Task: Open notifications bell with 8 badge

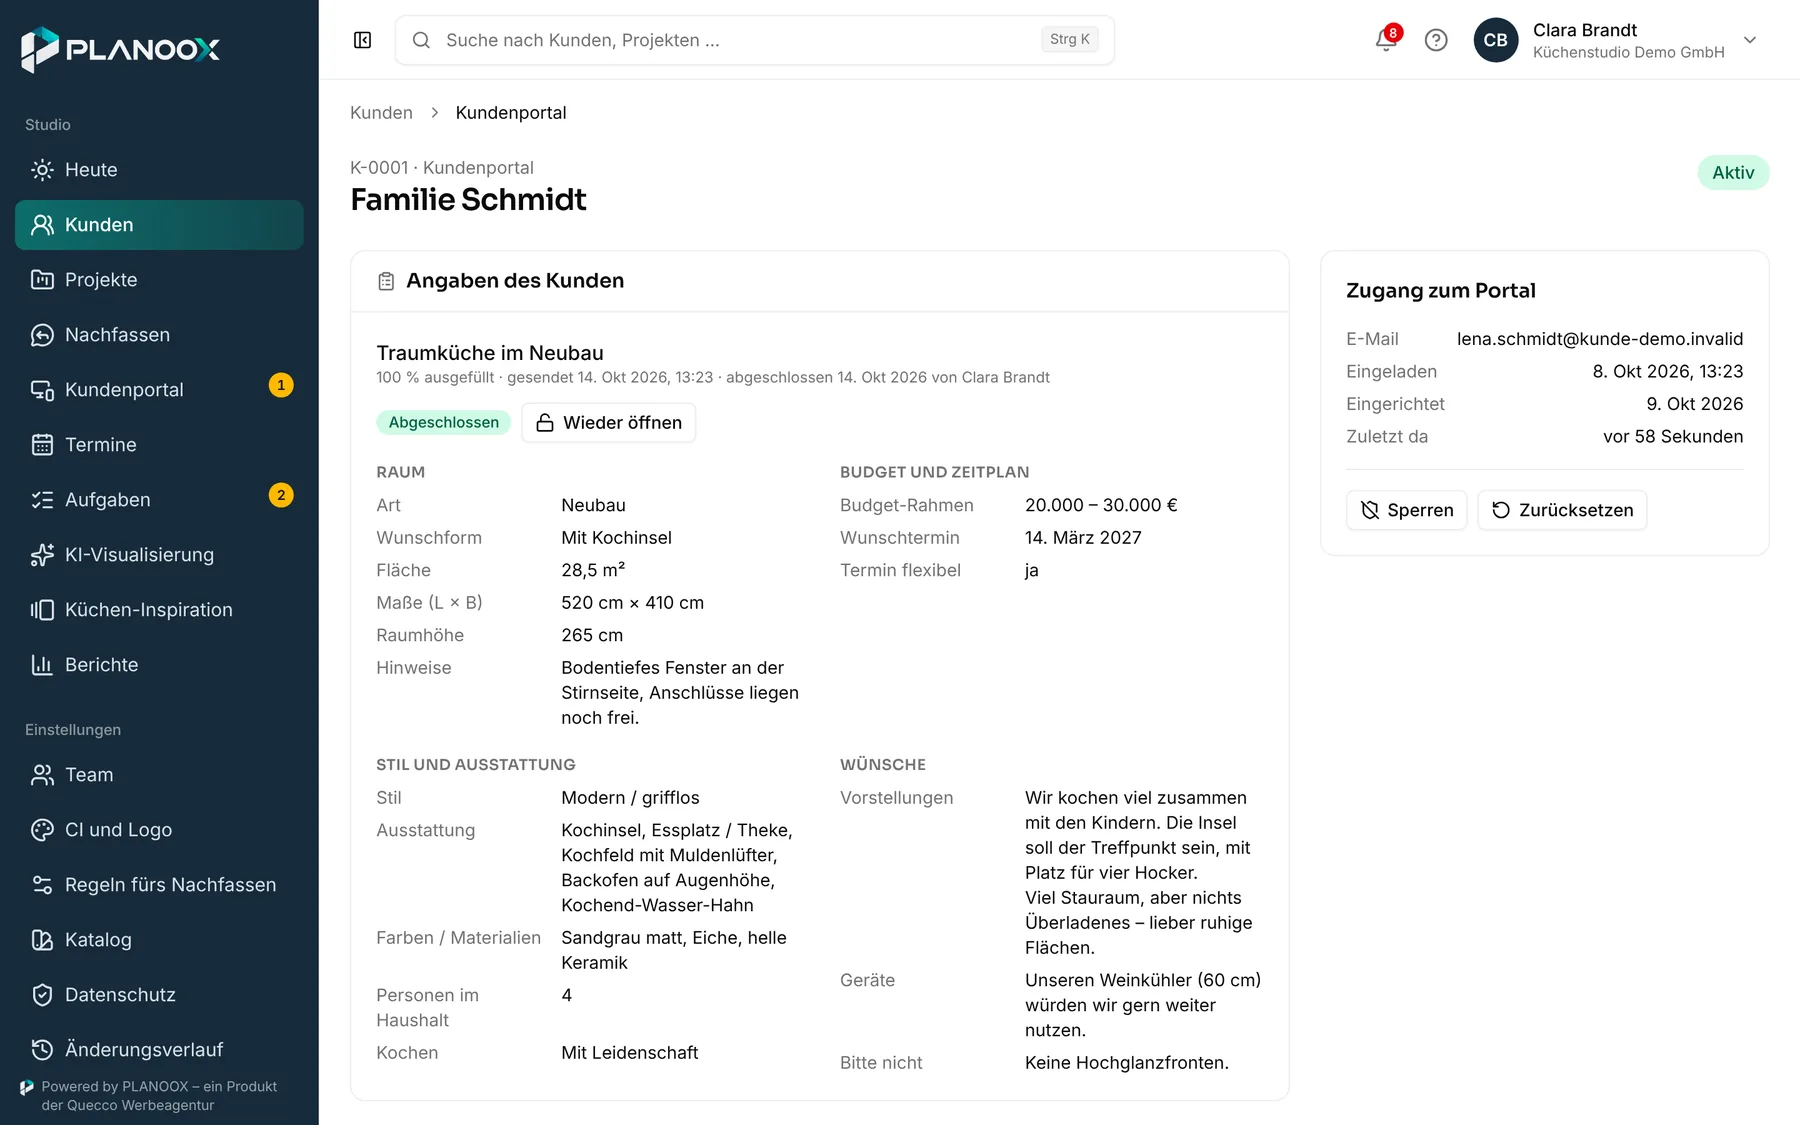Action: tap(1386, 40)
